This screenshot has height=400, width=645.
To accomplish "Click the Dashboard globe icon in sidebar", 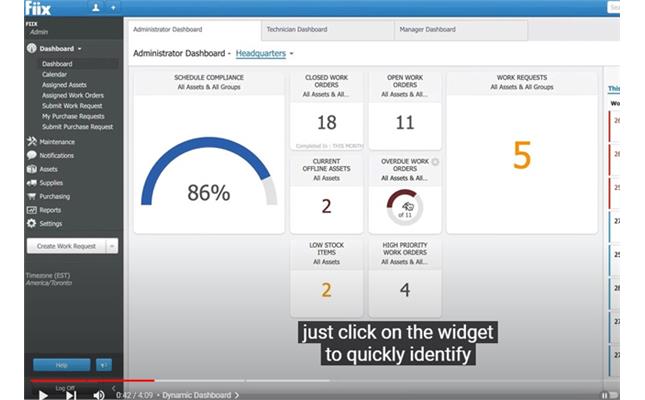I will (x=32, y=49).
